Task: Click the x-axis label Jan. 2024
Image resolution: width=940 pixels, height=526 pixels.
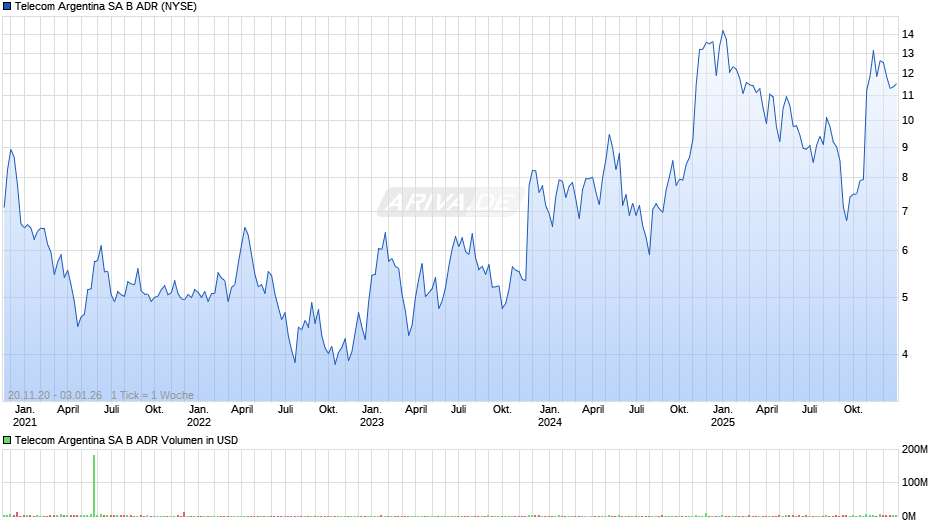Action: pos(550,416)
